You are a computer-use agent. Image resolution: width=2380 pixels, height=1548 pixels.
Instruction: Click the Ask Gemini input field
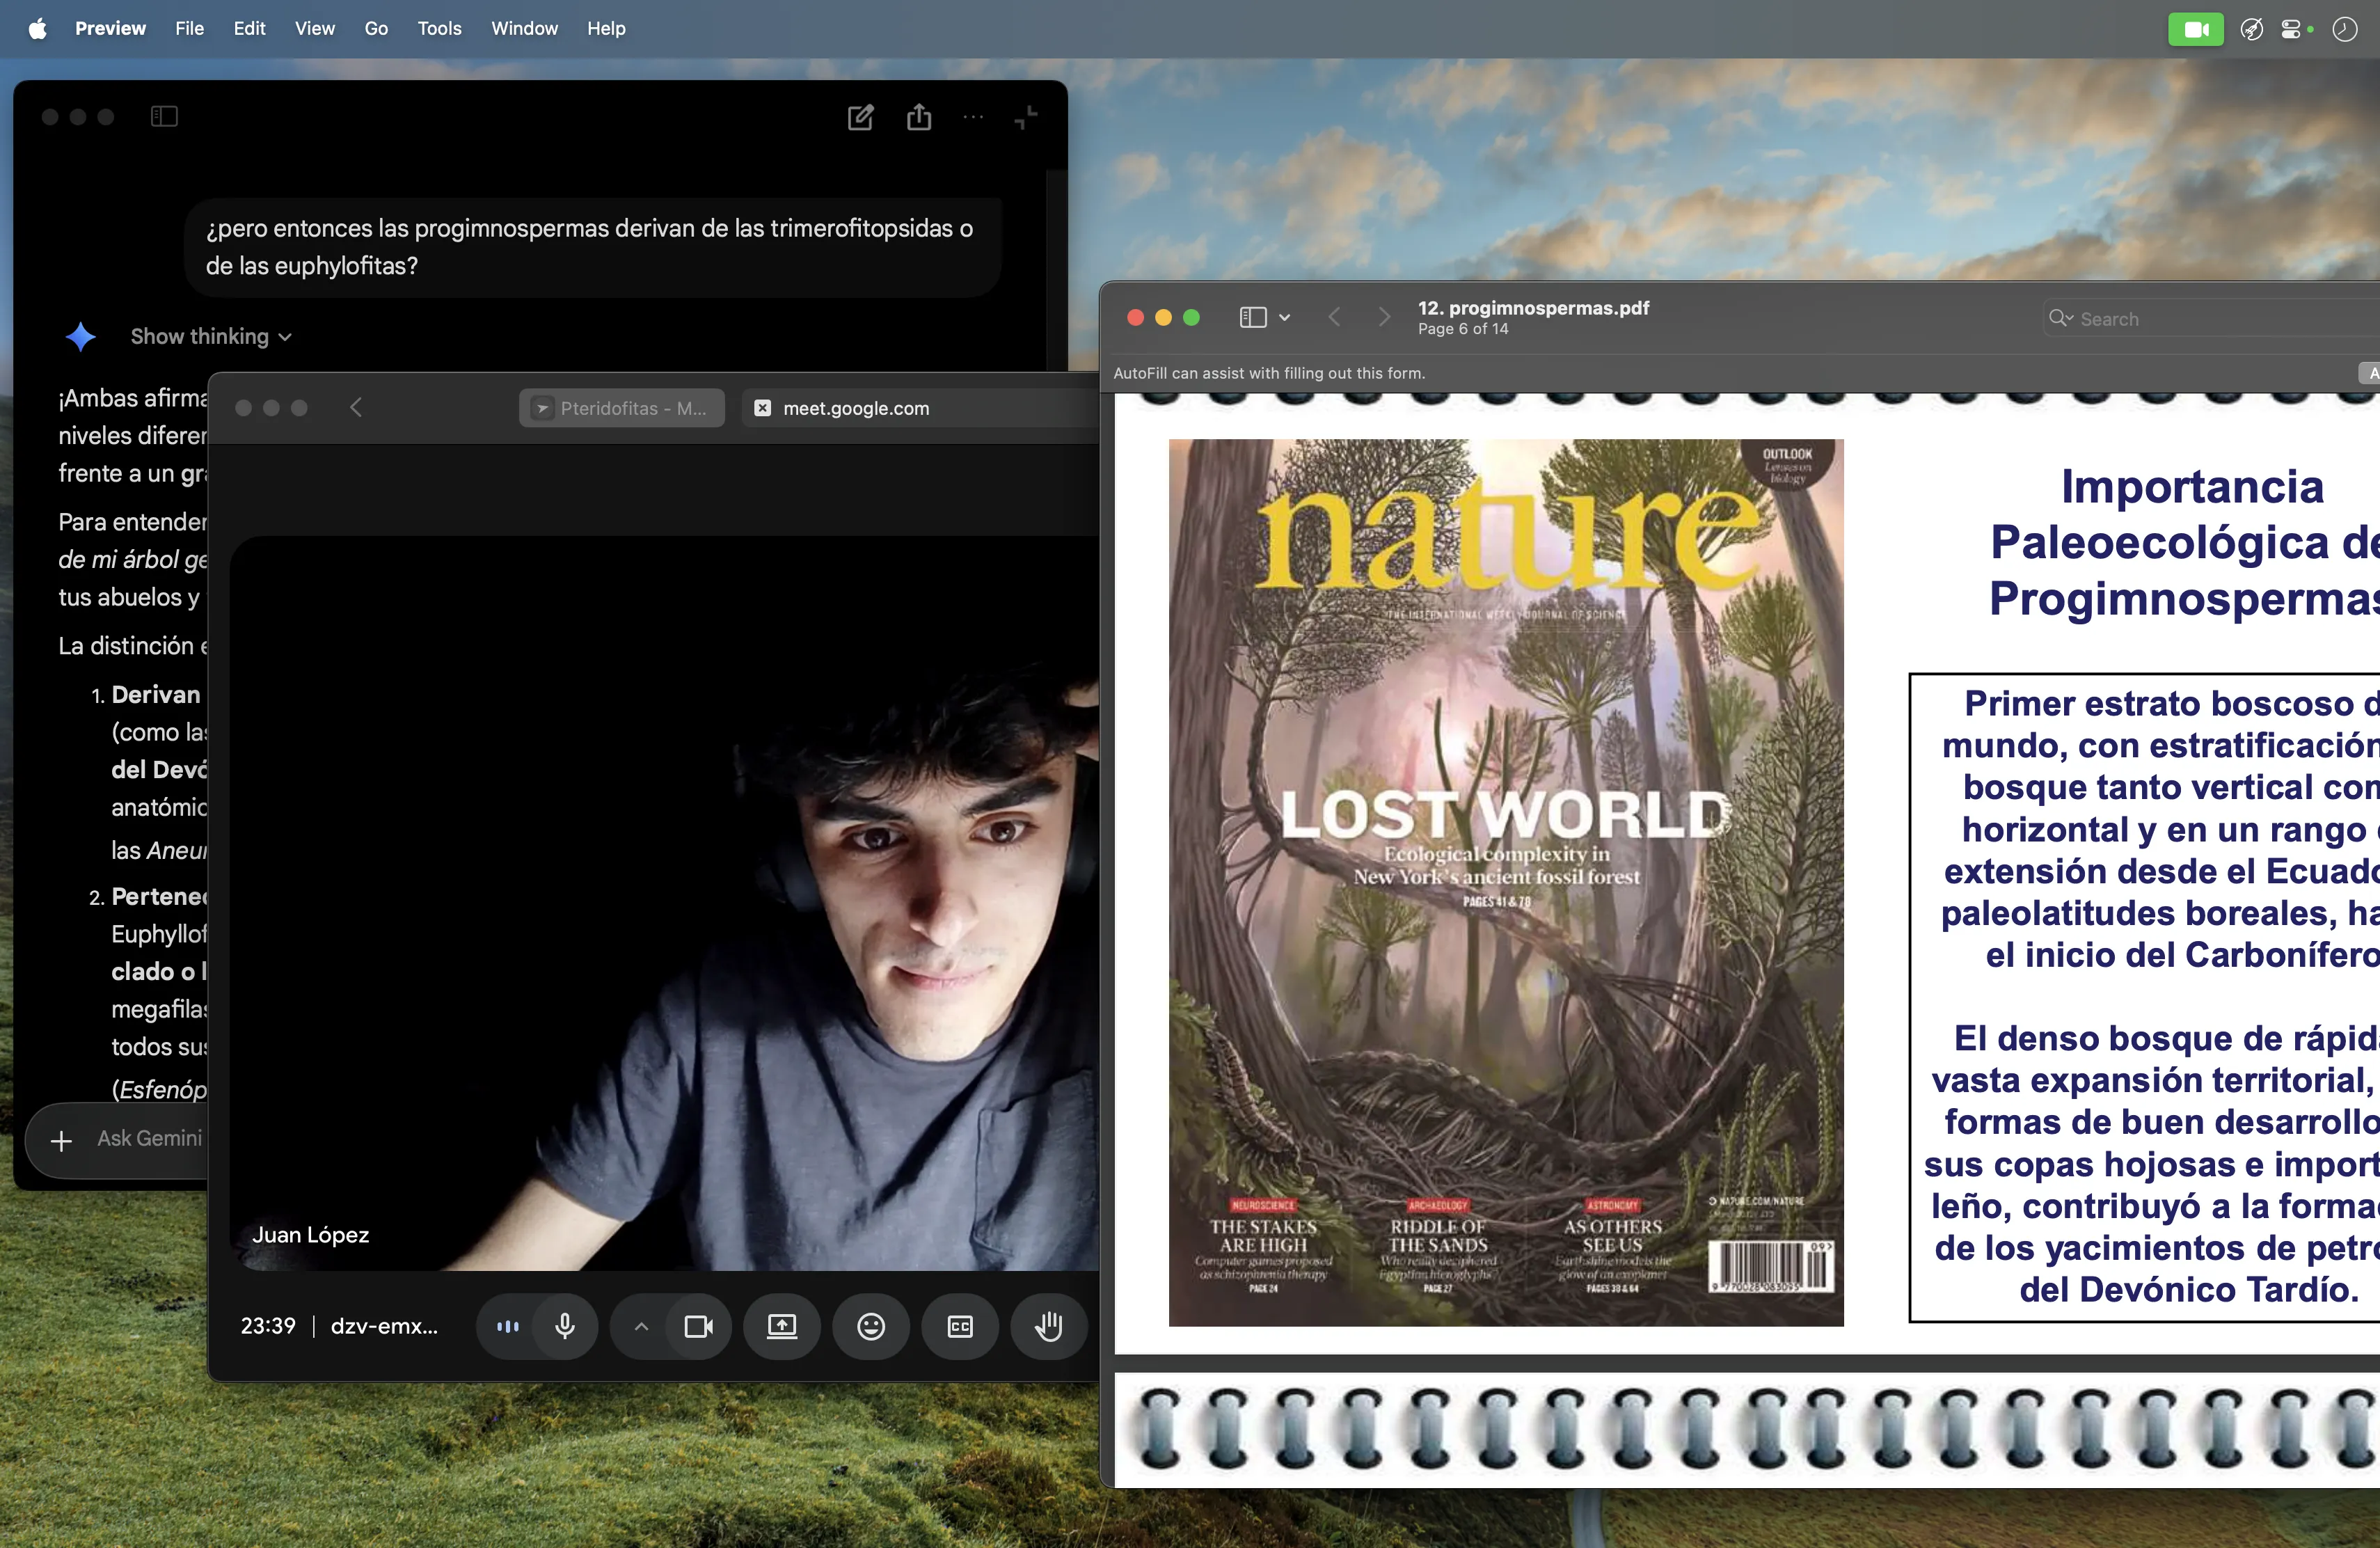click(x=150, y=1139)
